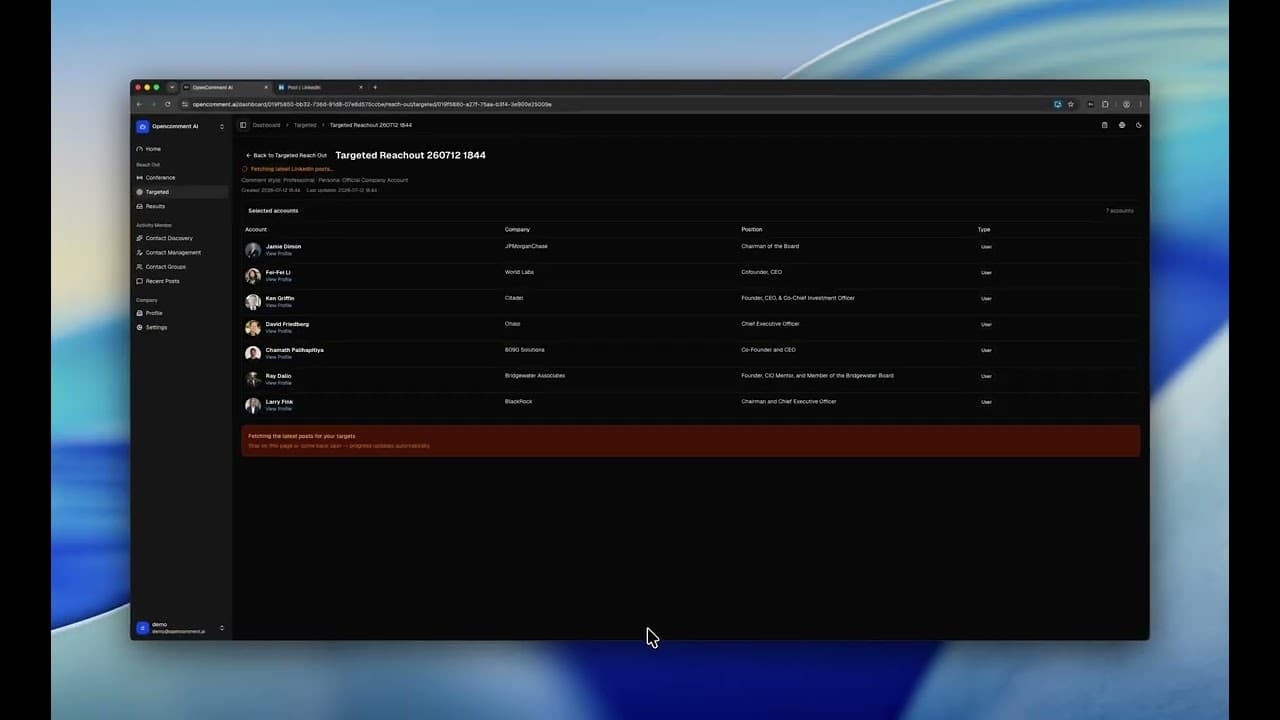1280x720 pixels.
Task: Open a new browser tab
Action: pyautogui.click(x=375, y=87)
